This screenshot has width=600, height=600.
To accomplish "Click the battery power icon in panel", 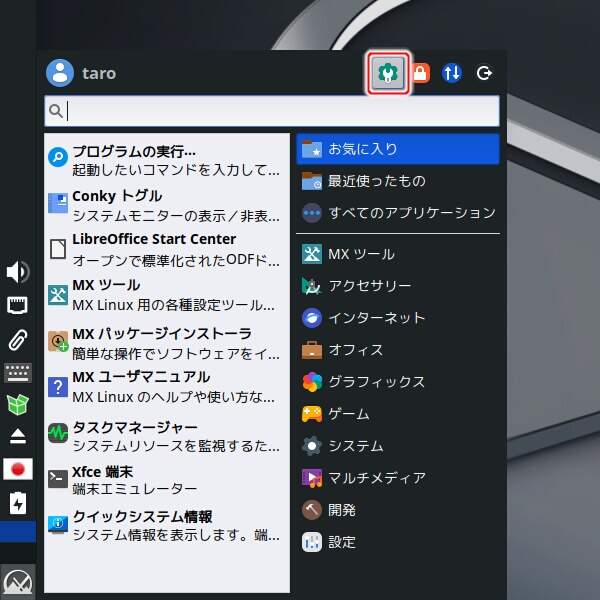I will [18, 503].
